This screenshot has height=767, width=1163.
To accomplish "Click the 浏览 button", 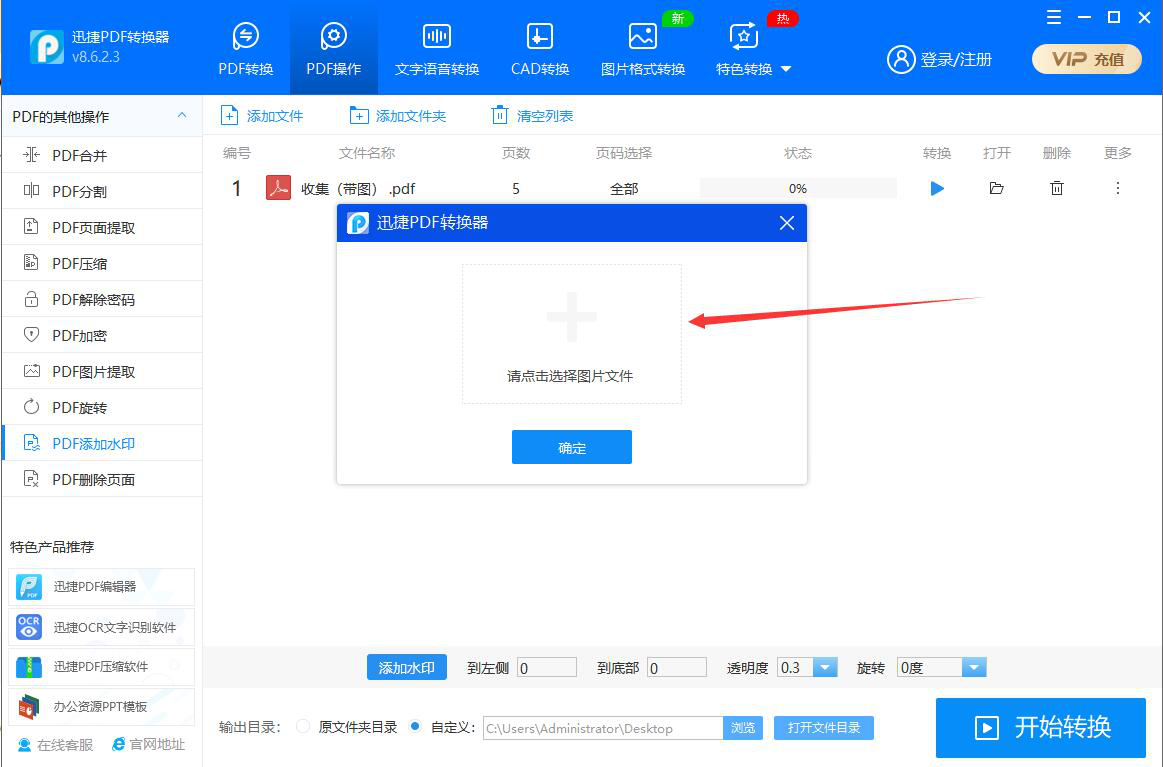I will pyautogui.click(x=743, y=728).
